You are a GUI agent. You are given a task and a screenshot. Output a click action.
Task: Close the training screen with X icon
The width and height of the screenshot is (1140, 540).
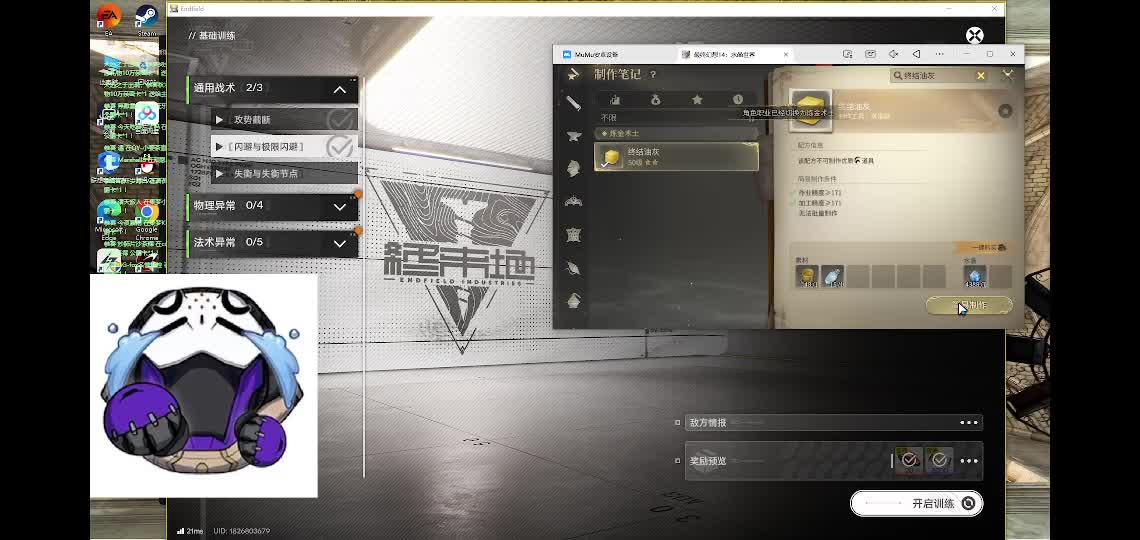974,36
